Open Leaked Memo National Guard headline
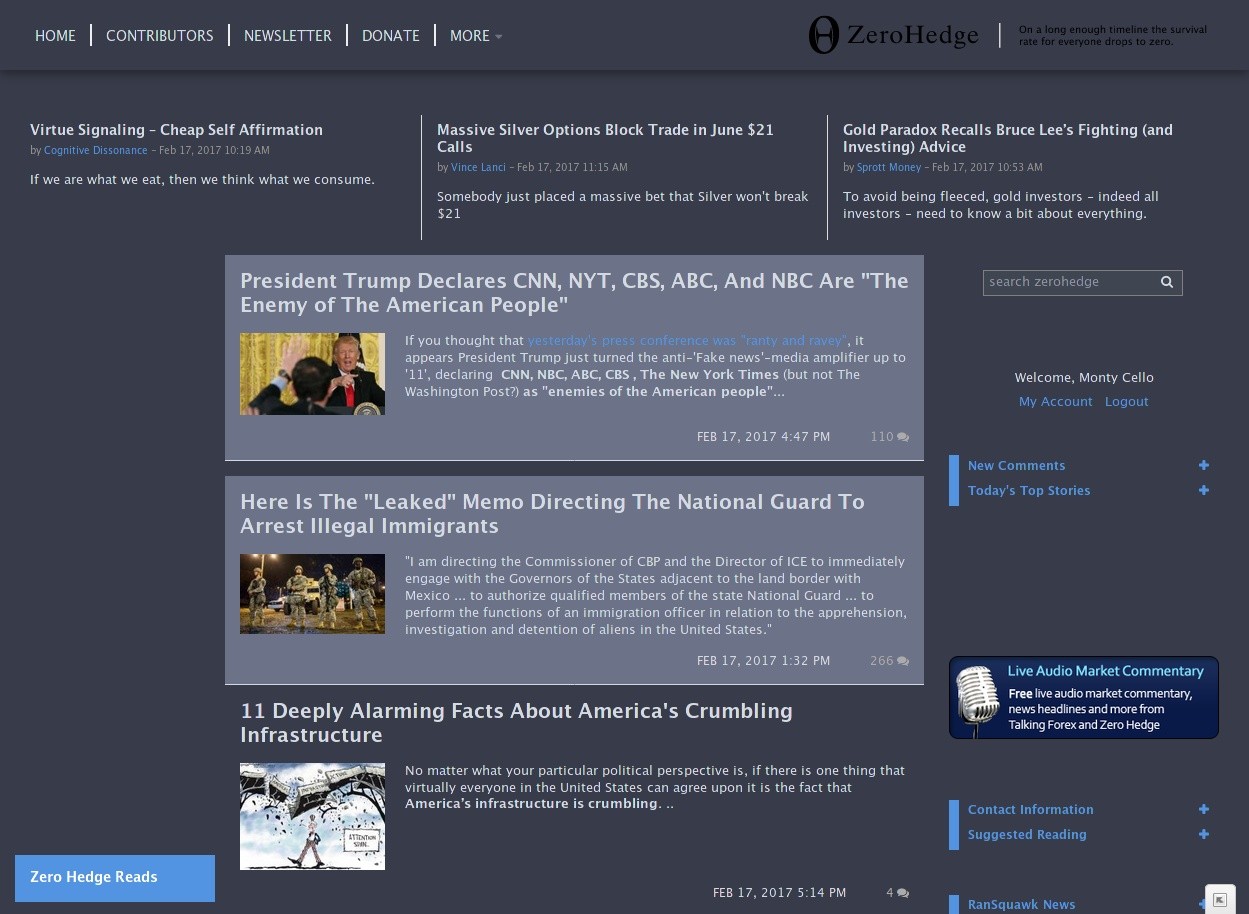The width and height of the screenshot is (1249, 914). (x=552, y=514)
